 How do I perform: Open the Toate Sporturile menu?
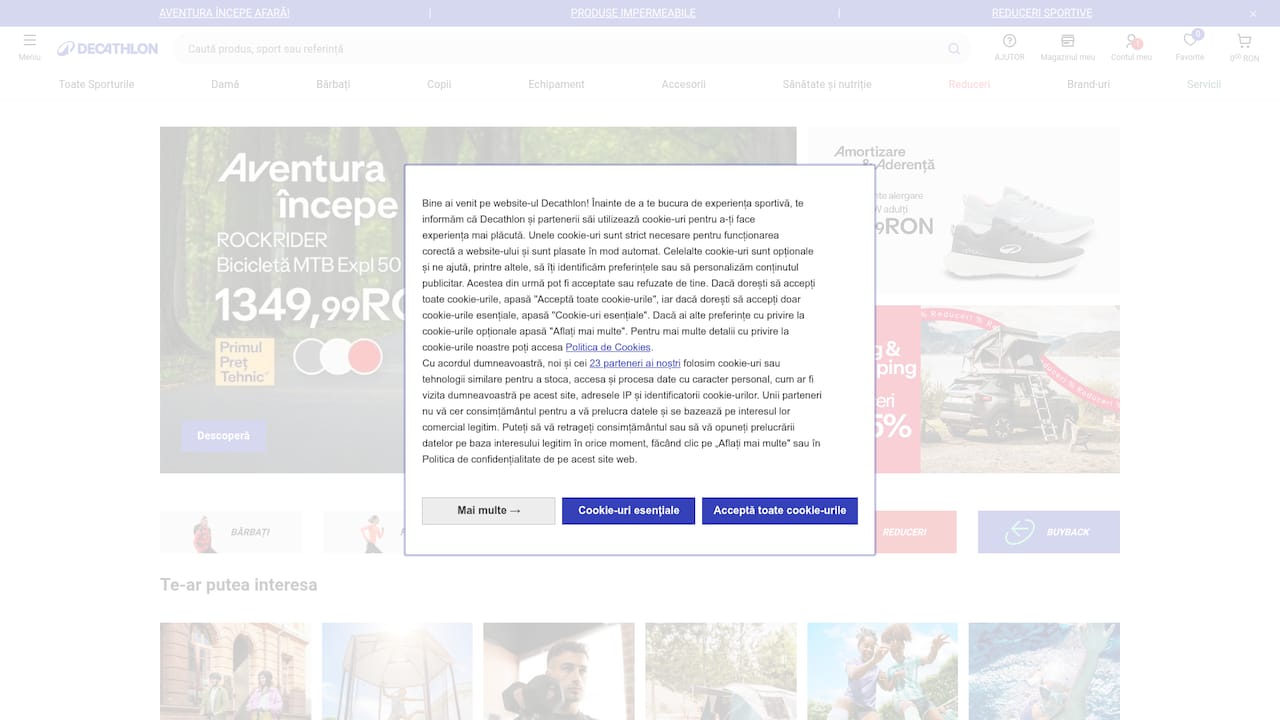click(x=96, y=84)
